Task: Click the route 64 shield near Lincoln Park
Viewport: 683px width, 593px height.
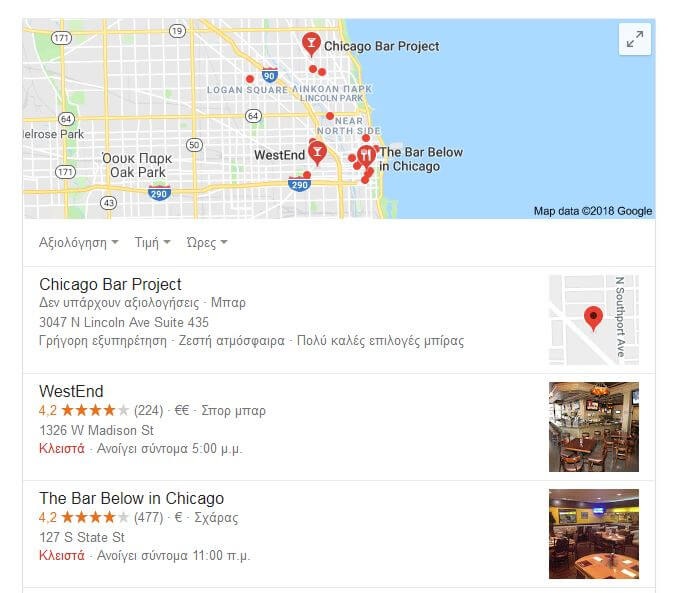Action: 254,116
